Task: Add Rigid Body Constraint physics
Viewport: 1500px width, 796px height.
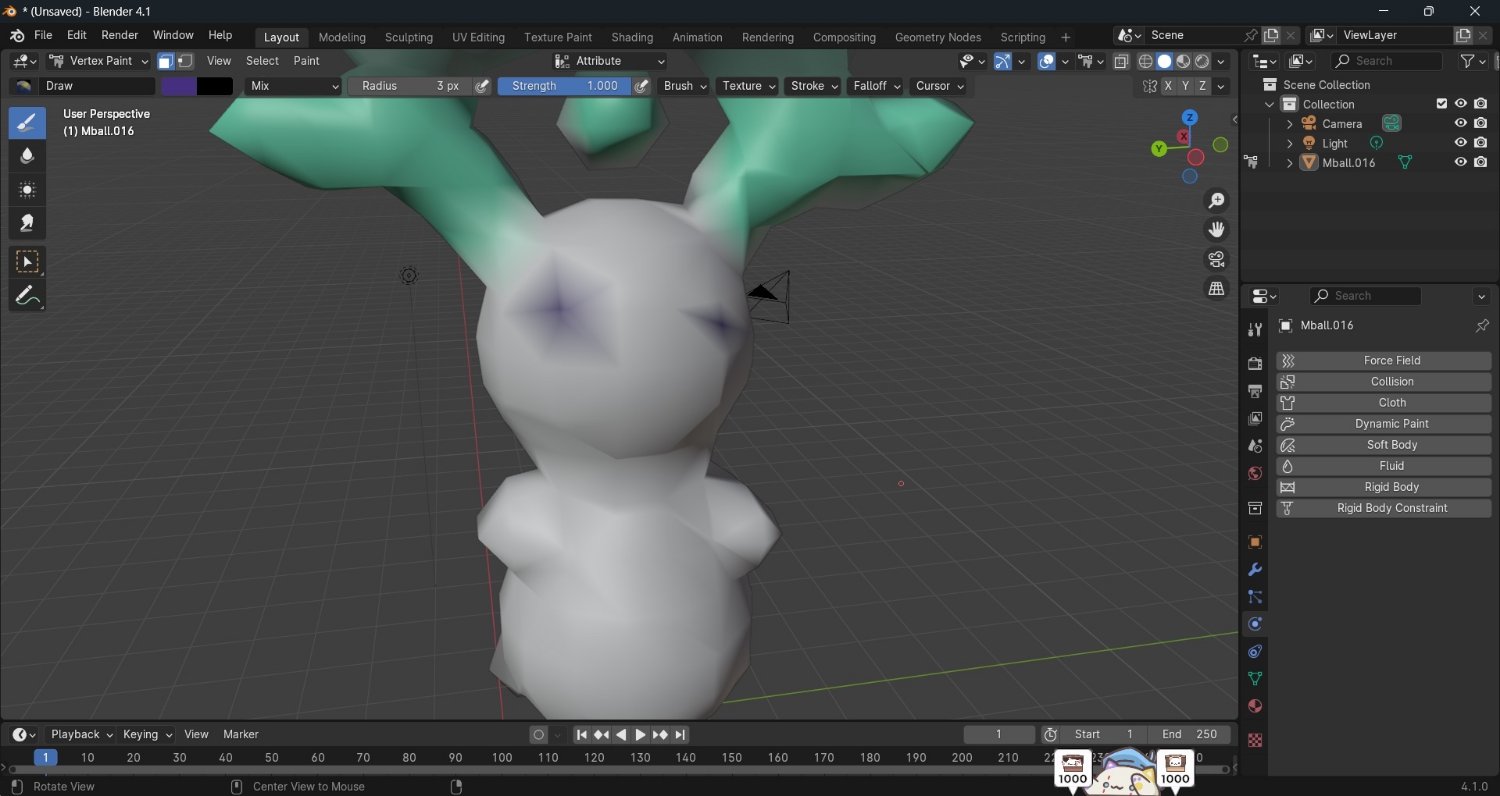Action: point(1384,508)
